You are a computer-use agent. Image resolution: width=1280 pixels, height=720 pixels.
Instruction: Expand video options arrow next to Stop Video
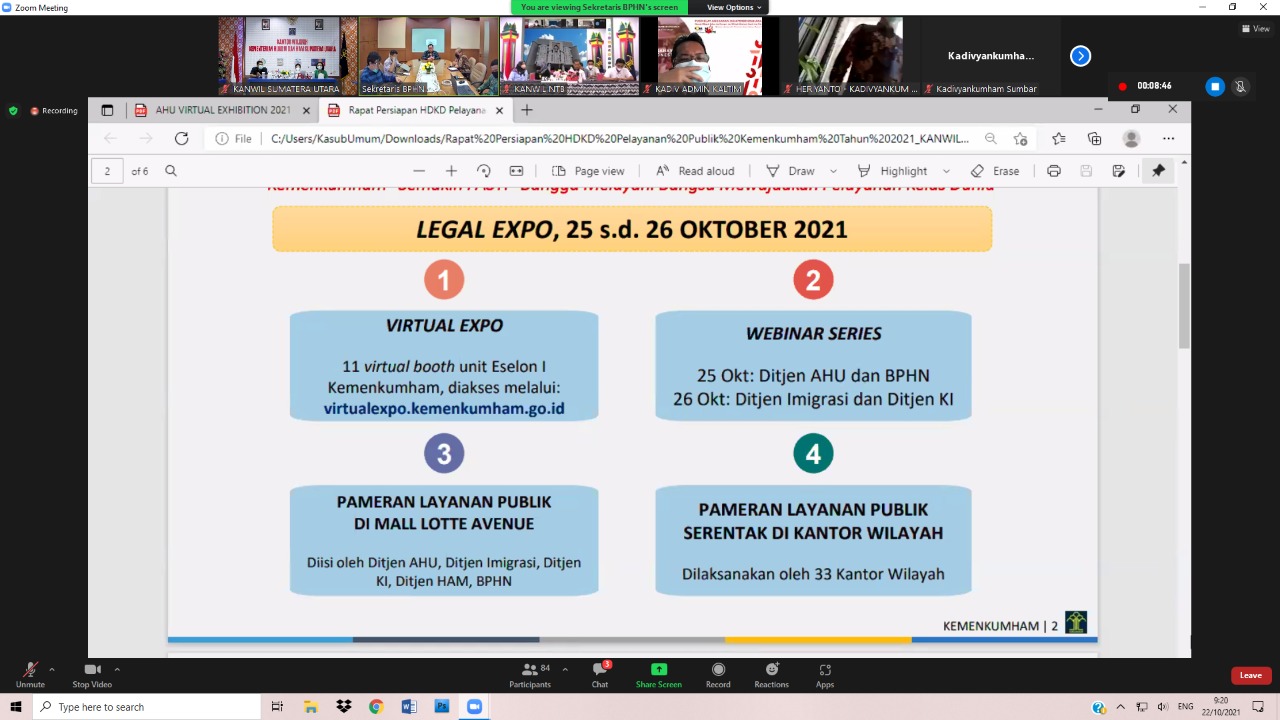(x=117, y=669)
